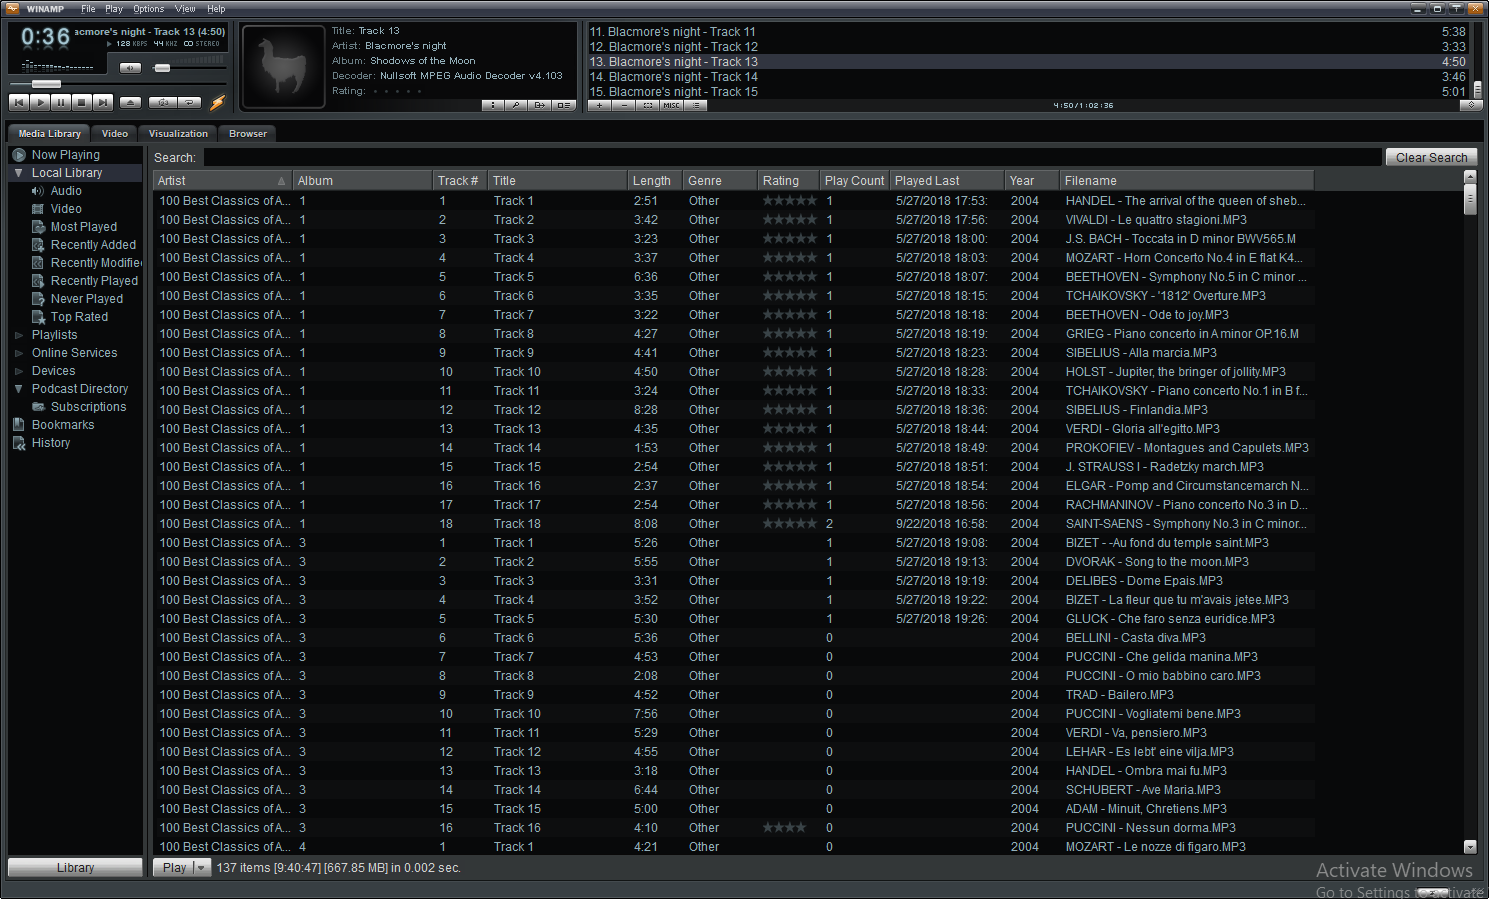1489x899 pixels.
Task: Click the Library button at bottom left
Action: (75, 868)
